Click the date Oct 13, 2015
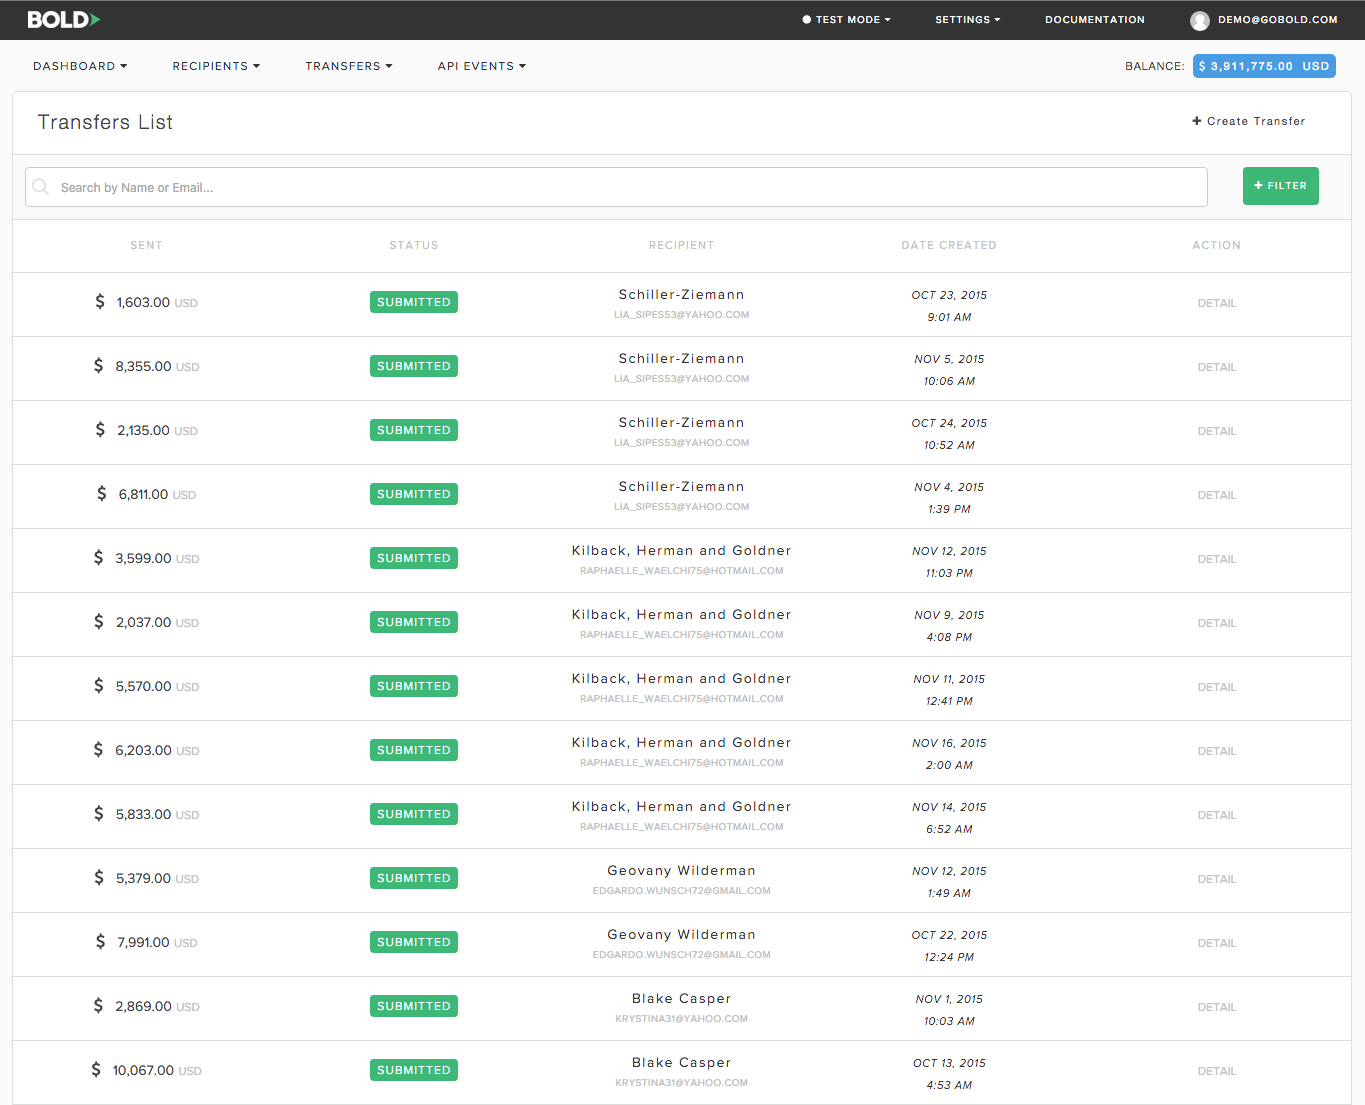 949,1063
